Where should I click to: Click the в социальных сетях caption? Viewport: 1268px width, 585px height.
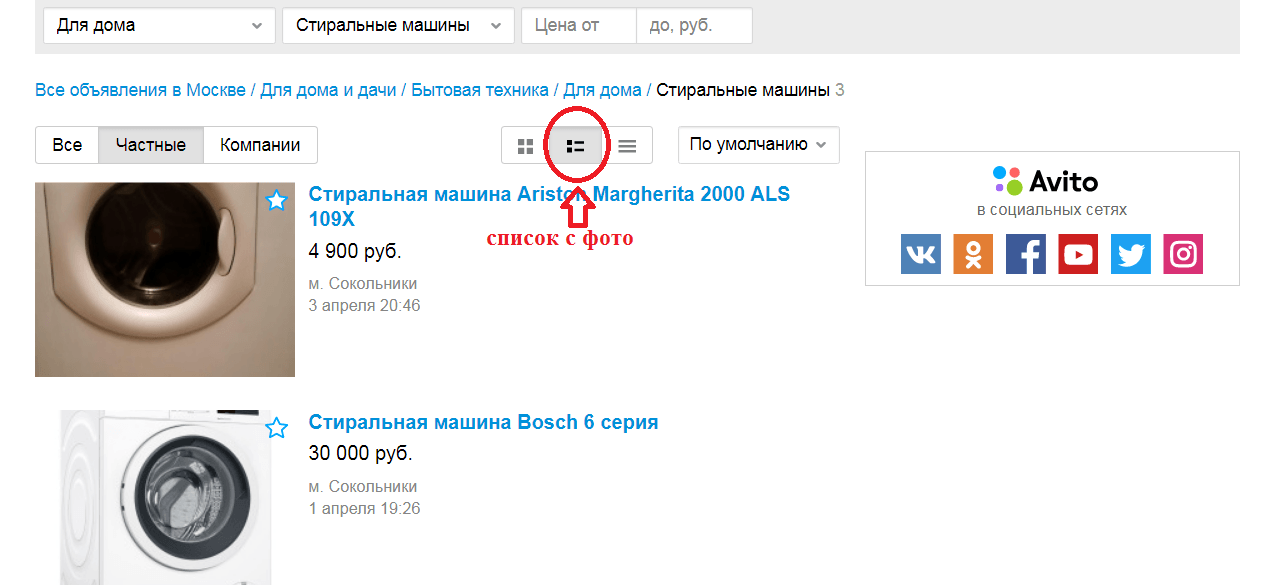tap(1052, 210)
